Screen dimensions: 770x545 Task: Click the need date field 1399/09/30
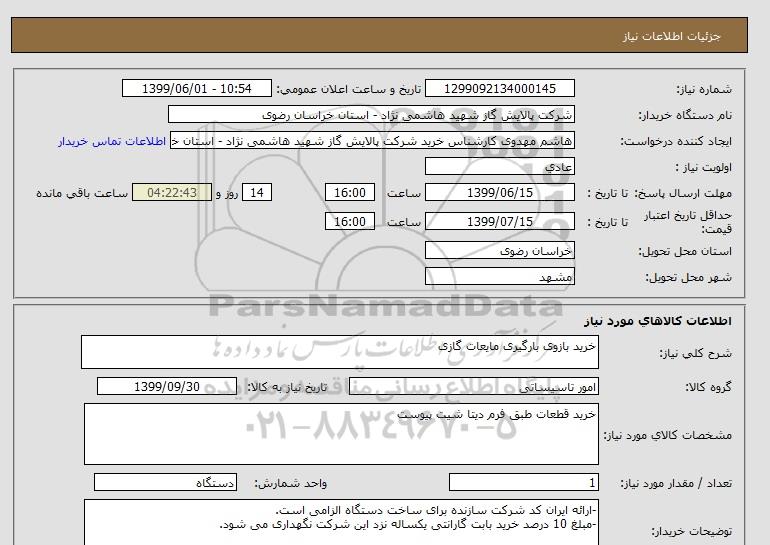point(167,386)
